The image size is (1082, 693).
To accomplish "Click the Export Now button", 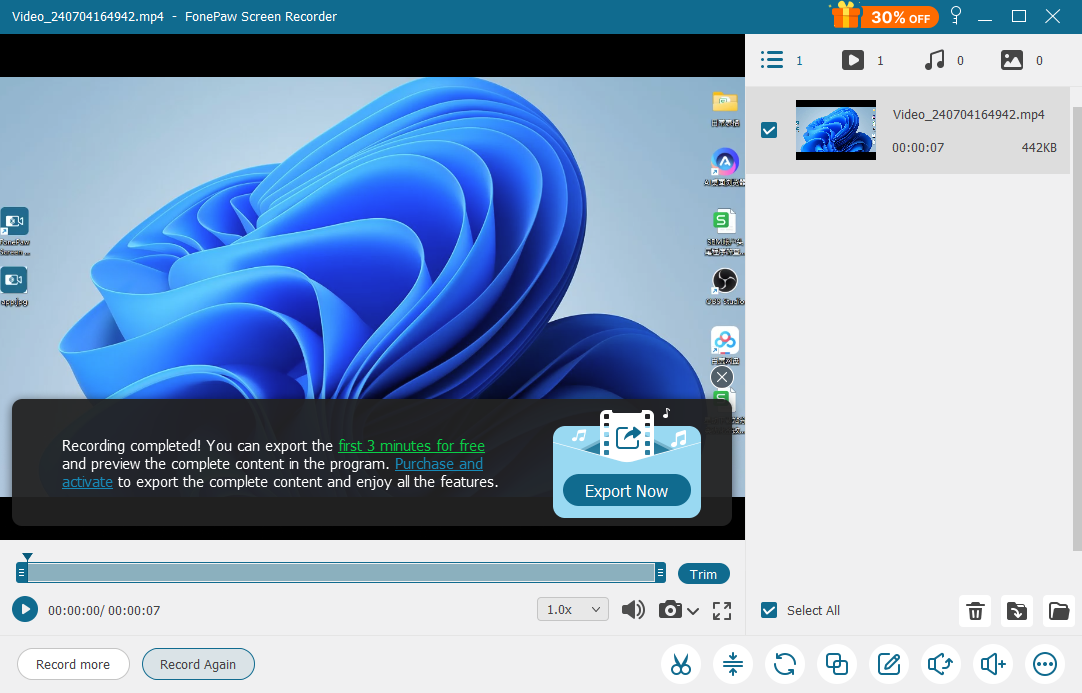I will coord(627,491).
